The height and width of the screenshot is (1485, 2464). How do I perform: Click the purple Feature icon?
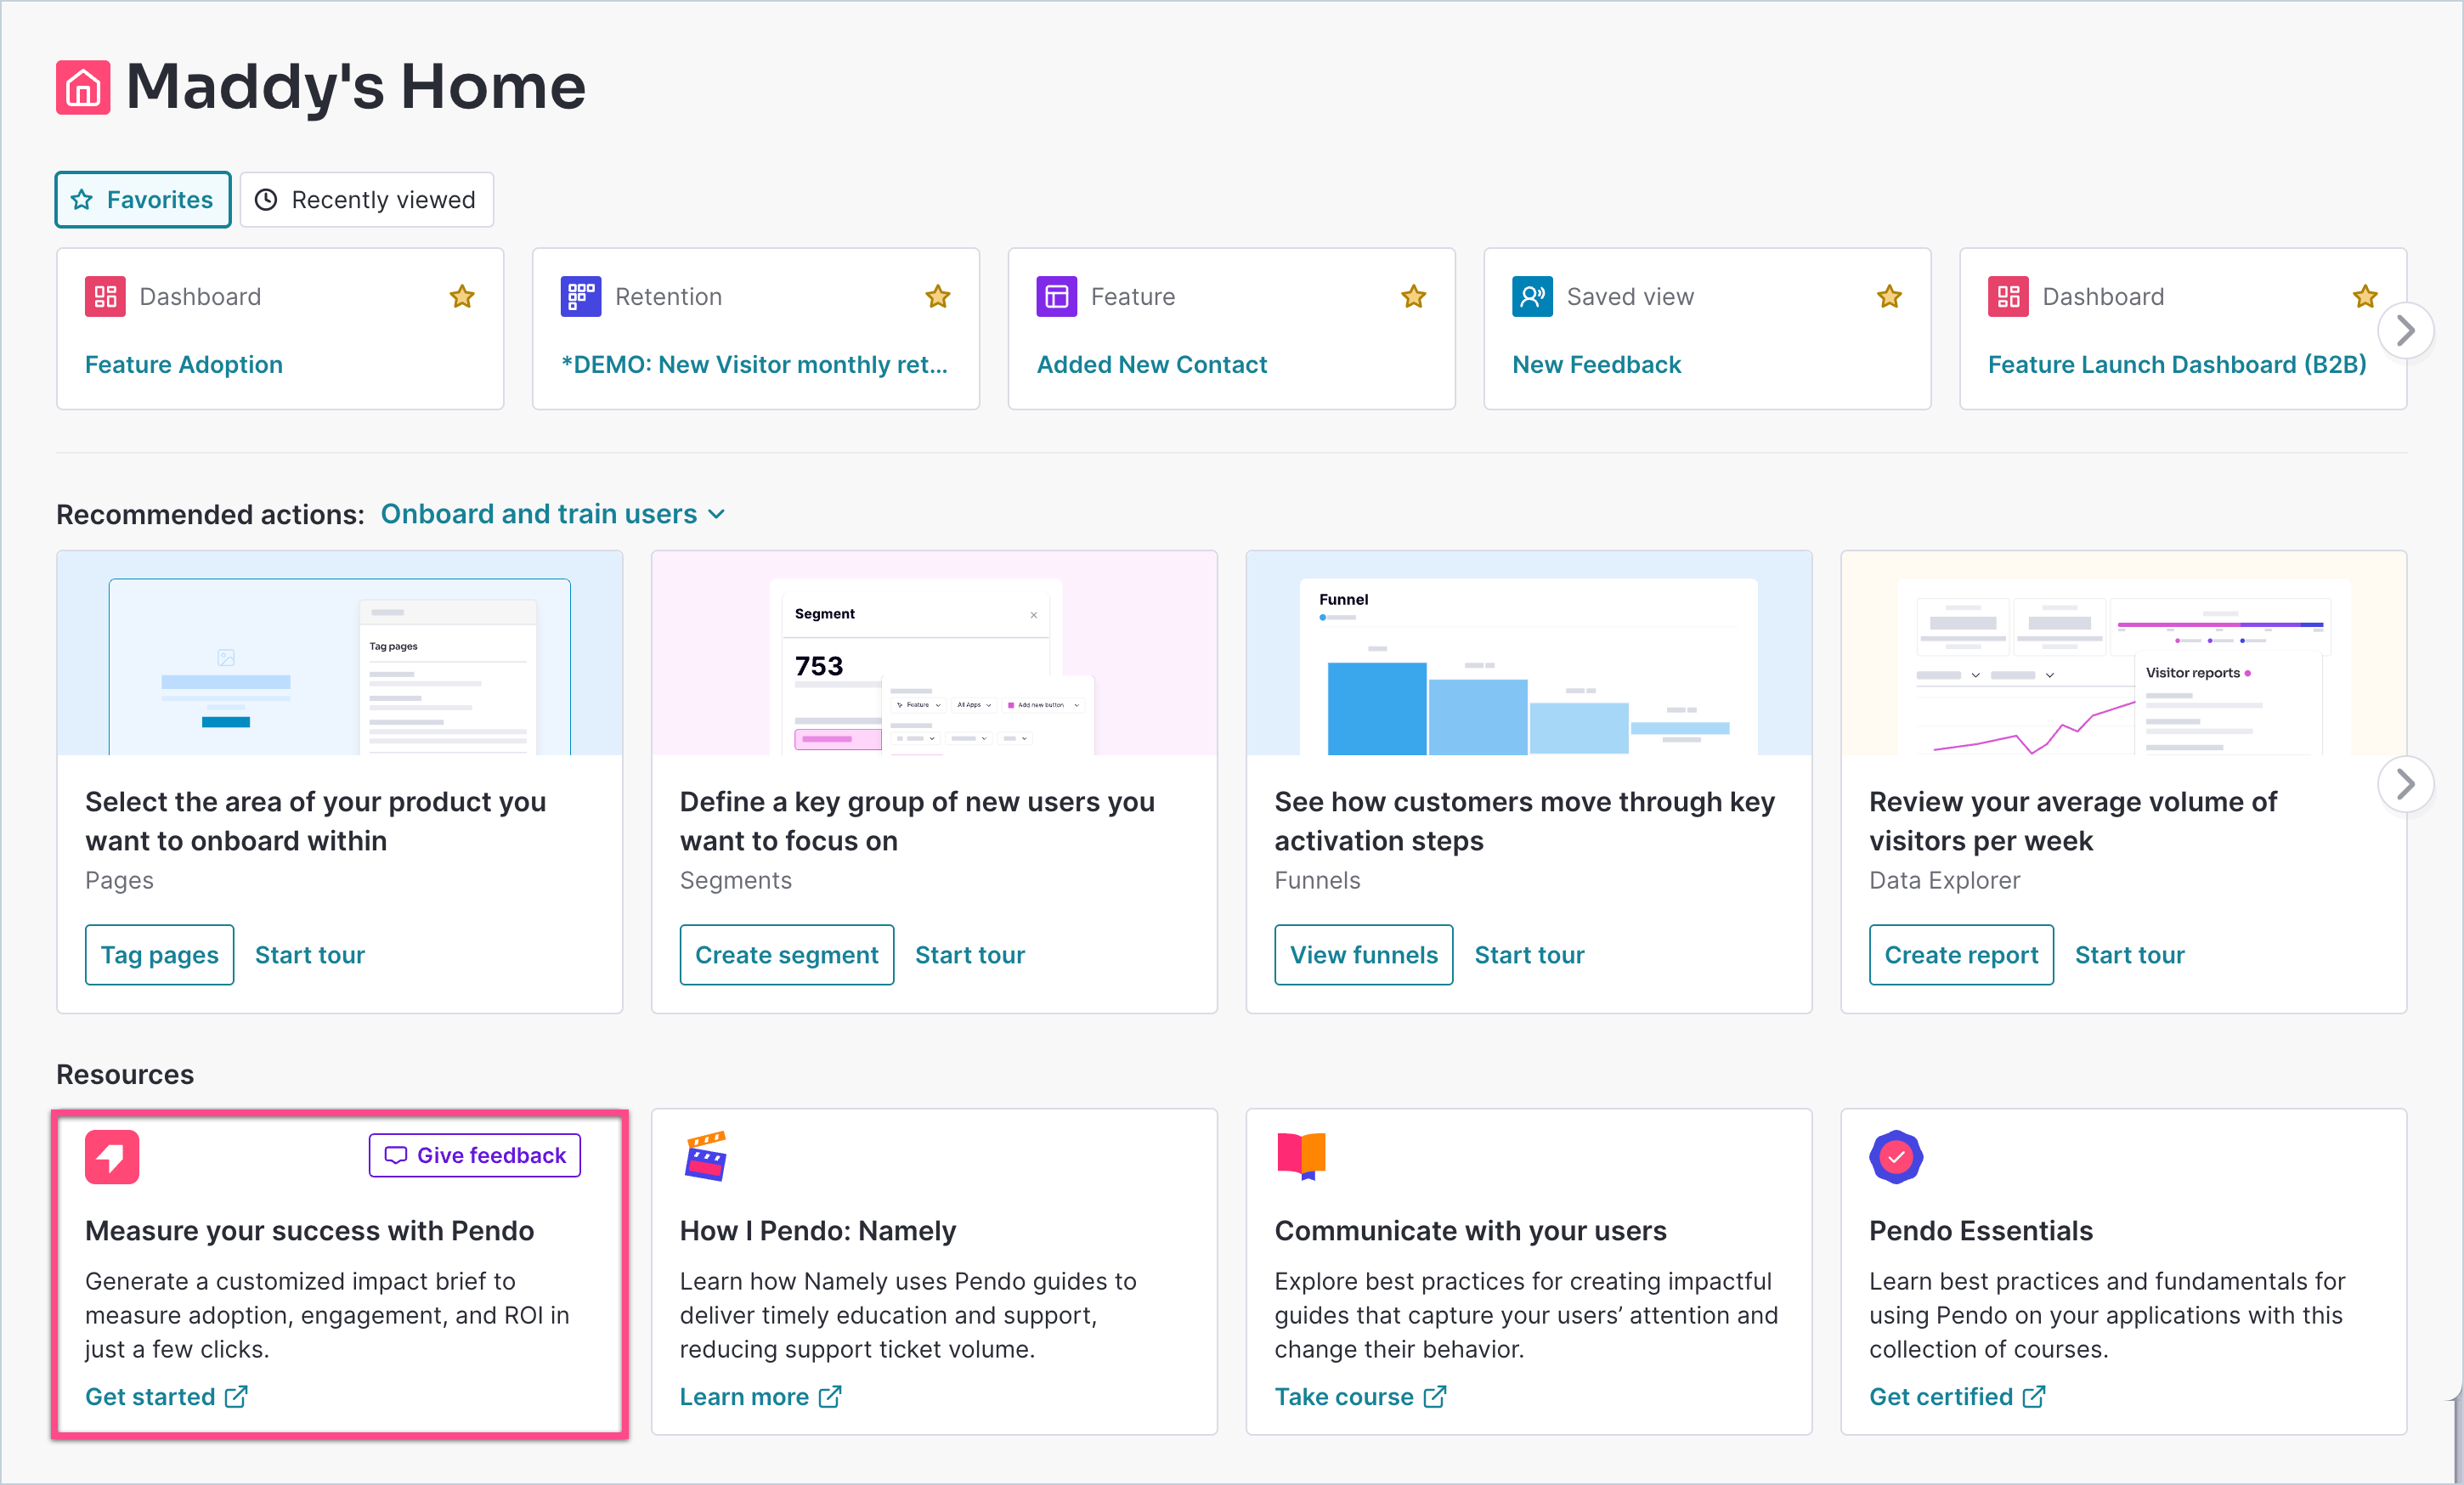[x=1057, y=297]
